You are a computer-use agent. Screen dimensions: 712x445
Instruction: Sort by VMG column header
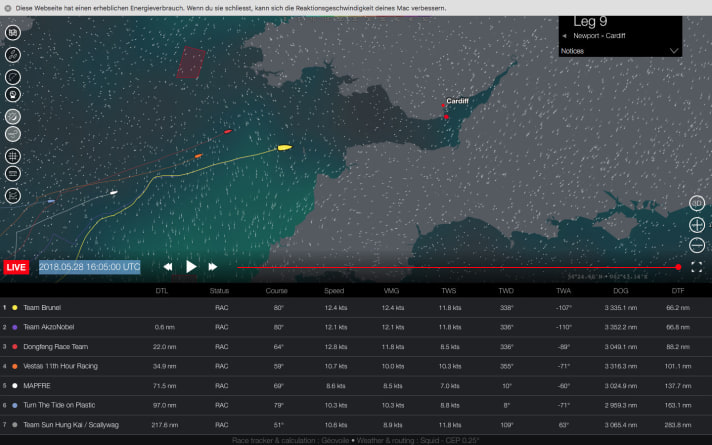391,291
